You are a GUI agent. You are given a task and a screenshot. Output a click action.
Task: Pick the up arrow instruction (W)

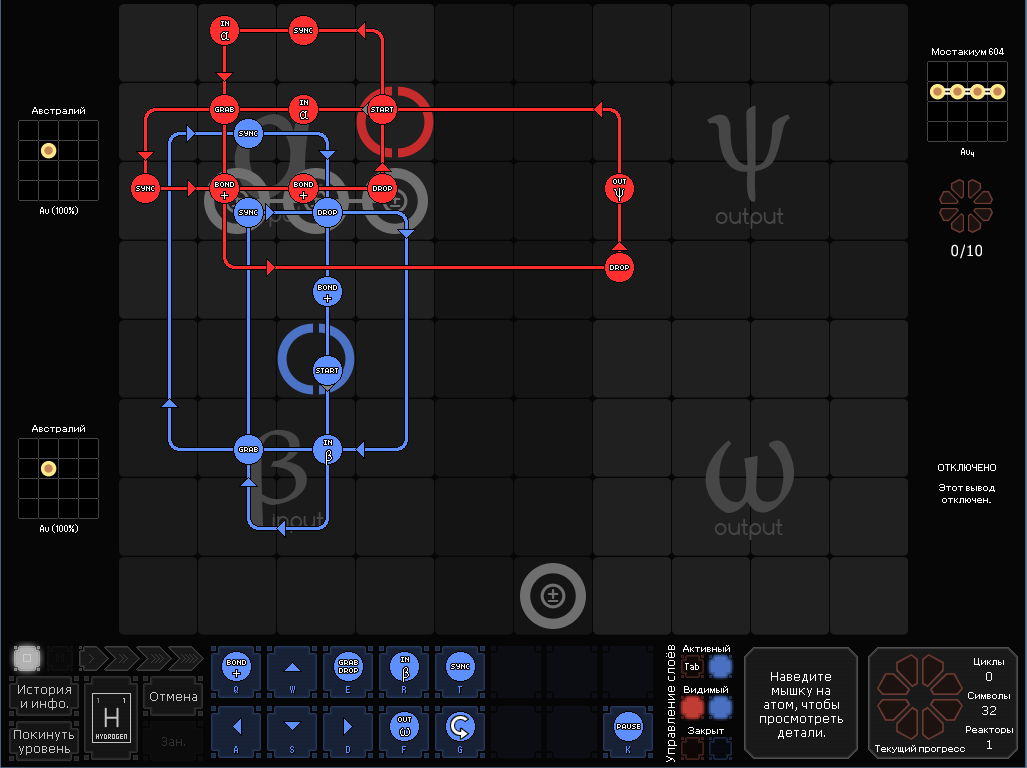coord(292,671)
